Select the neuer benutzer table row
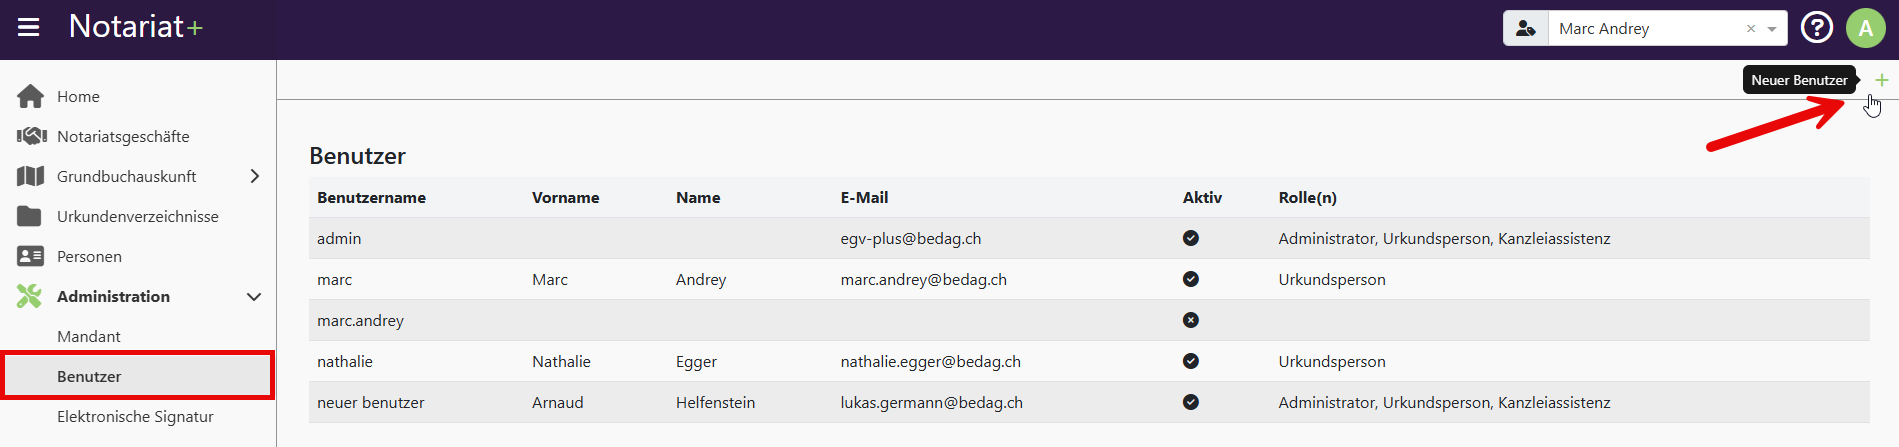 coord(371,402)
